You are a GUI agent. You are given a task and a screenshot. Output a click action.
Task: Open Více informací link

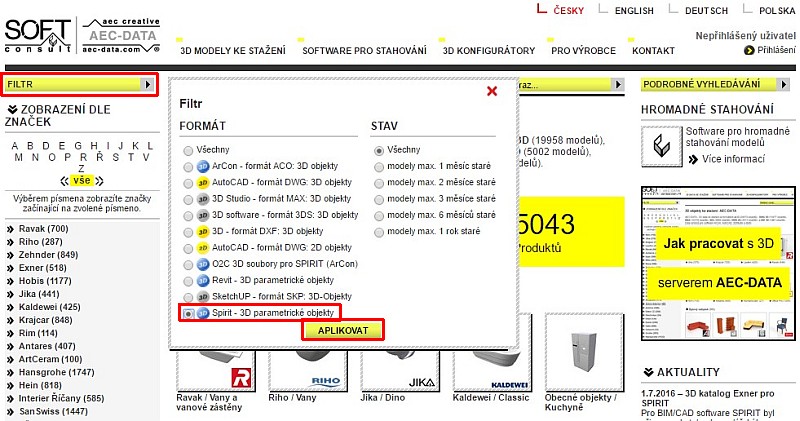pos(733,159)
